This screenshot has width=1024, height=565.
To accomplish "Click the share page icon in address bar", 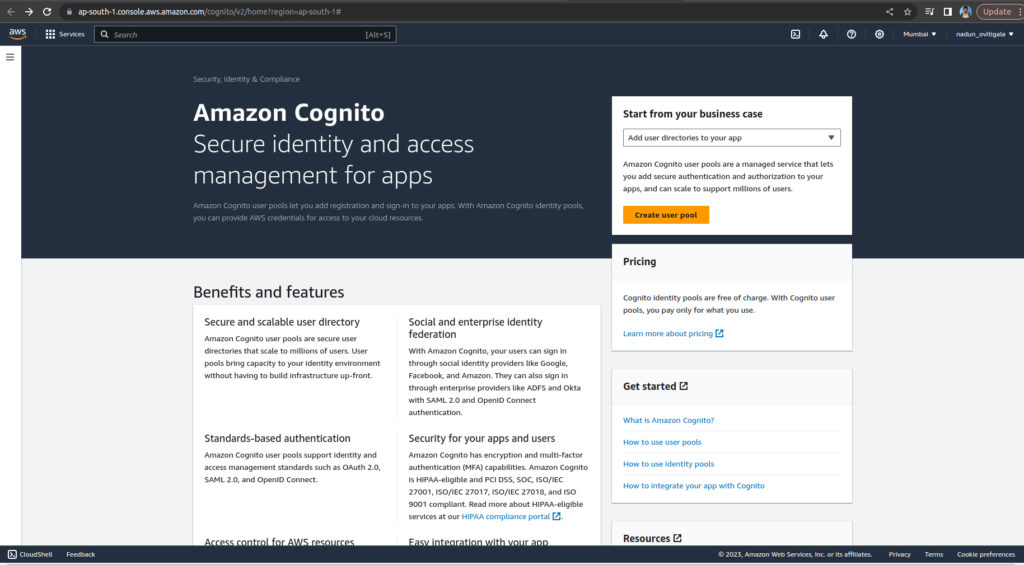I will point(889,12).
